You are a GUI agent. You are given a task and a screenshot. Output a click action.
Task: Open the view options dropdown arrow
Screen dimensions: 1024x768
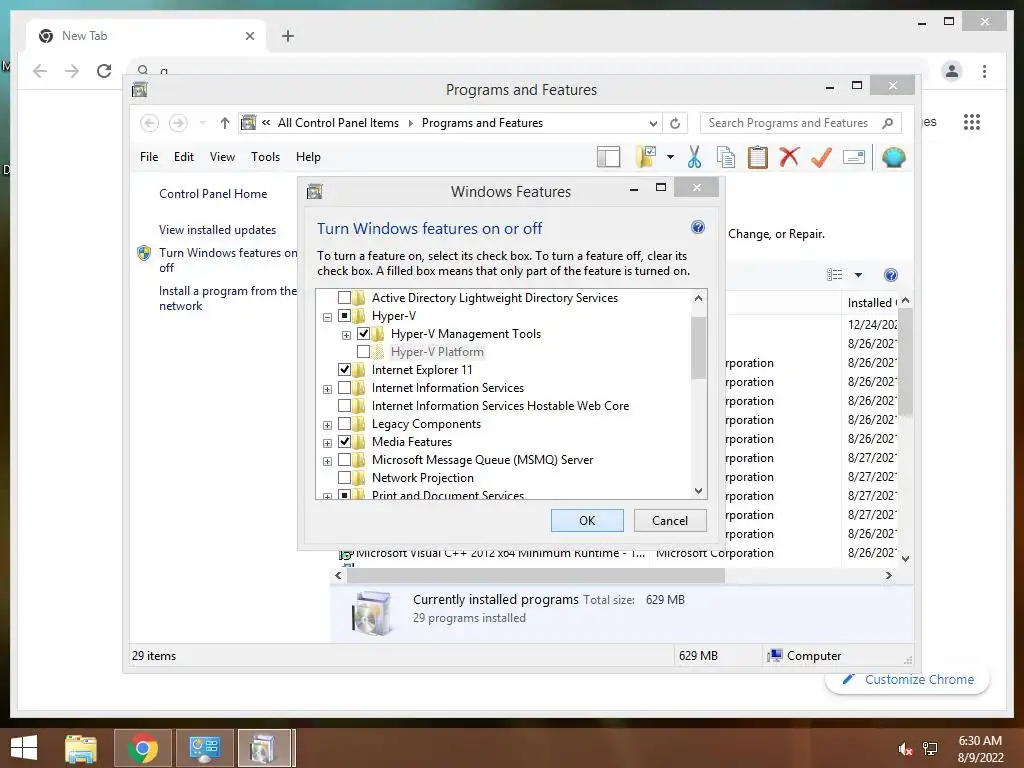[x=858, y=275]
